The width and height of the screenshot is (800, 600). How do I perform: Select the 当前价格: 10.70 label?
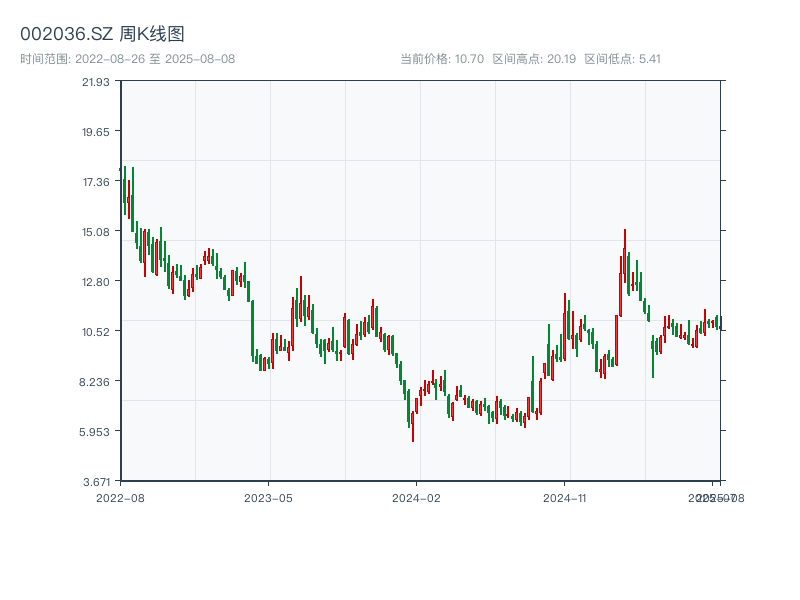click(442, 59)
